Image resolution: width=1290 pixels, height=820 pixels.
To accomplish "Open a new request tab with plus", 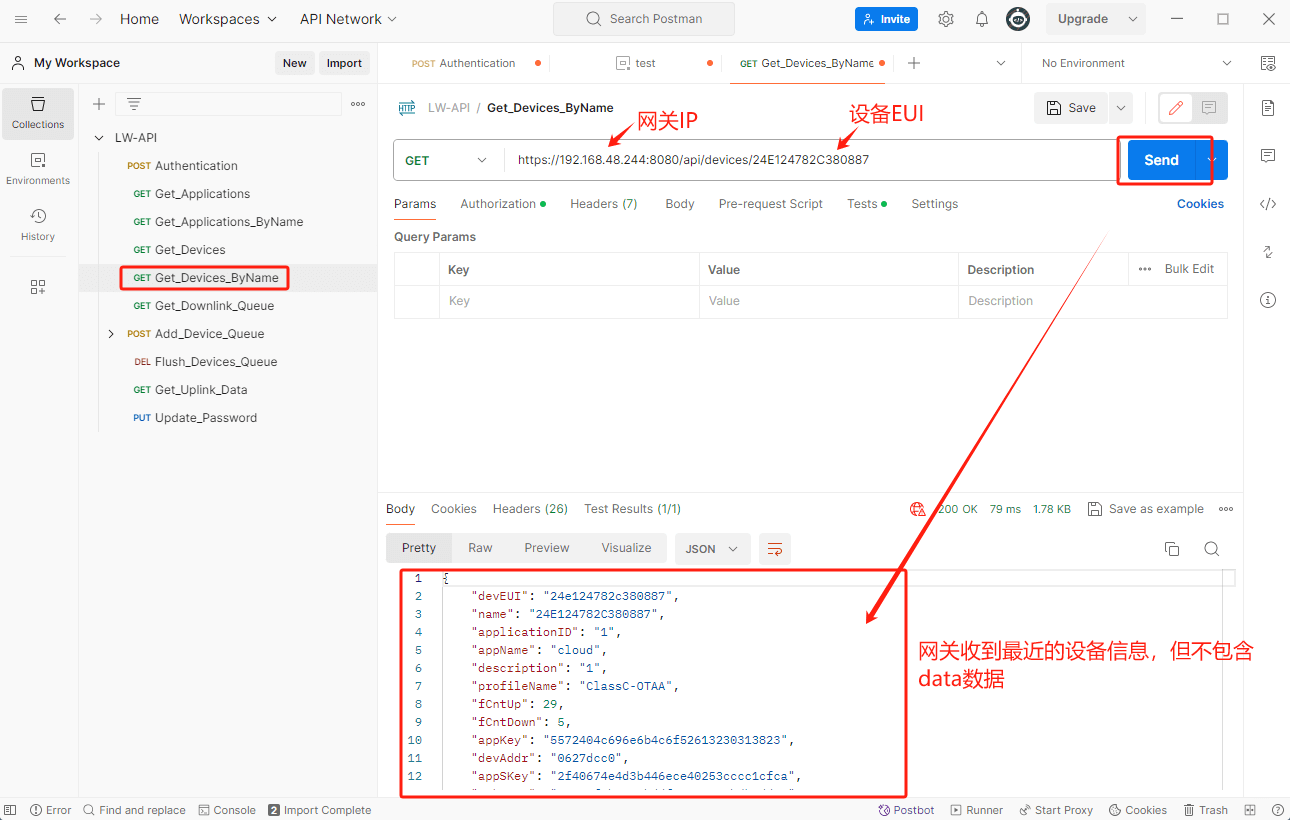I will click(x=913, y=63).
